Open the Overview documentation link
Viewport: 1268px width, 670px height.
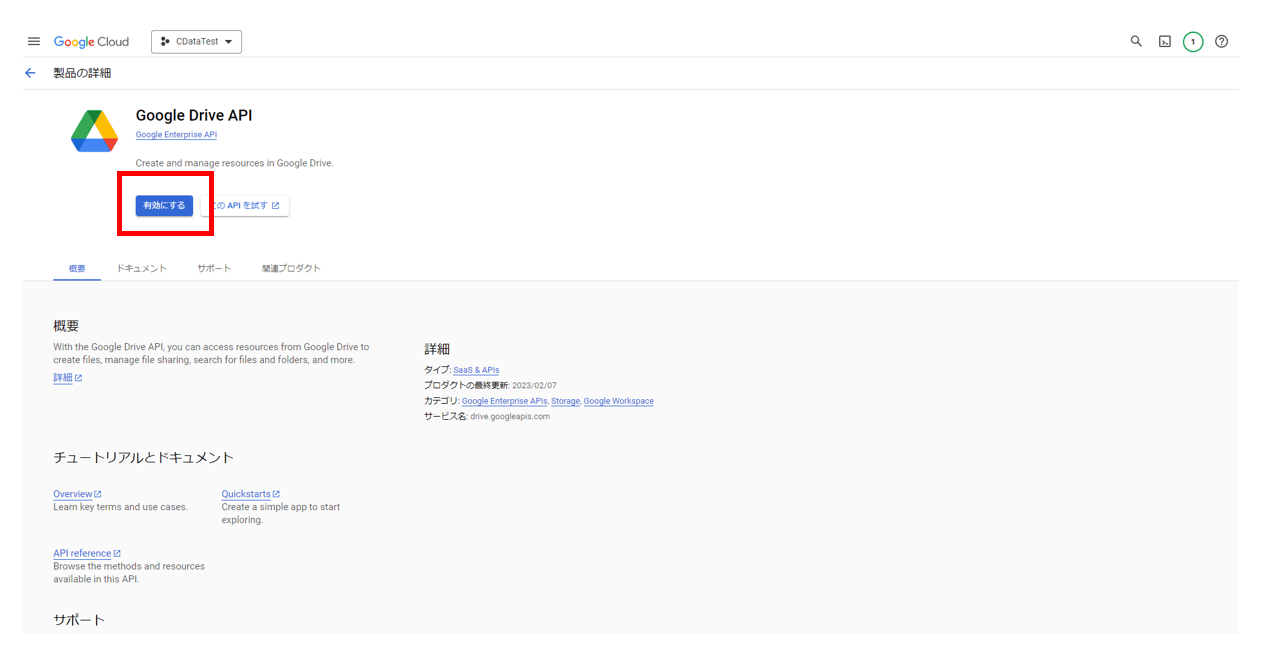coord(77,494)
